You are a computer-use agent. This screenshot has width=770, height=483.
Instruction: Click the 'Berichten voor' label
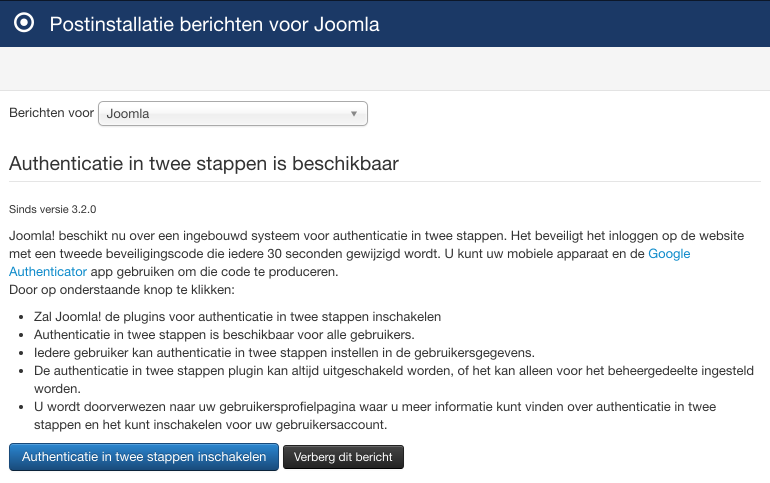[51, 113]
